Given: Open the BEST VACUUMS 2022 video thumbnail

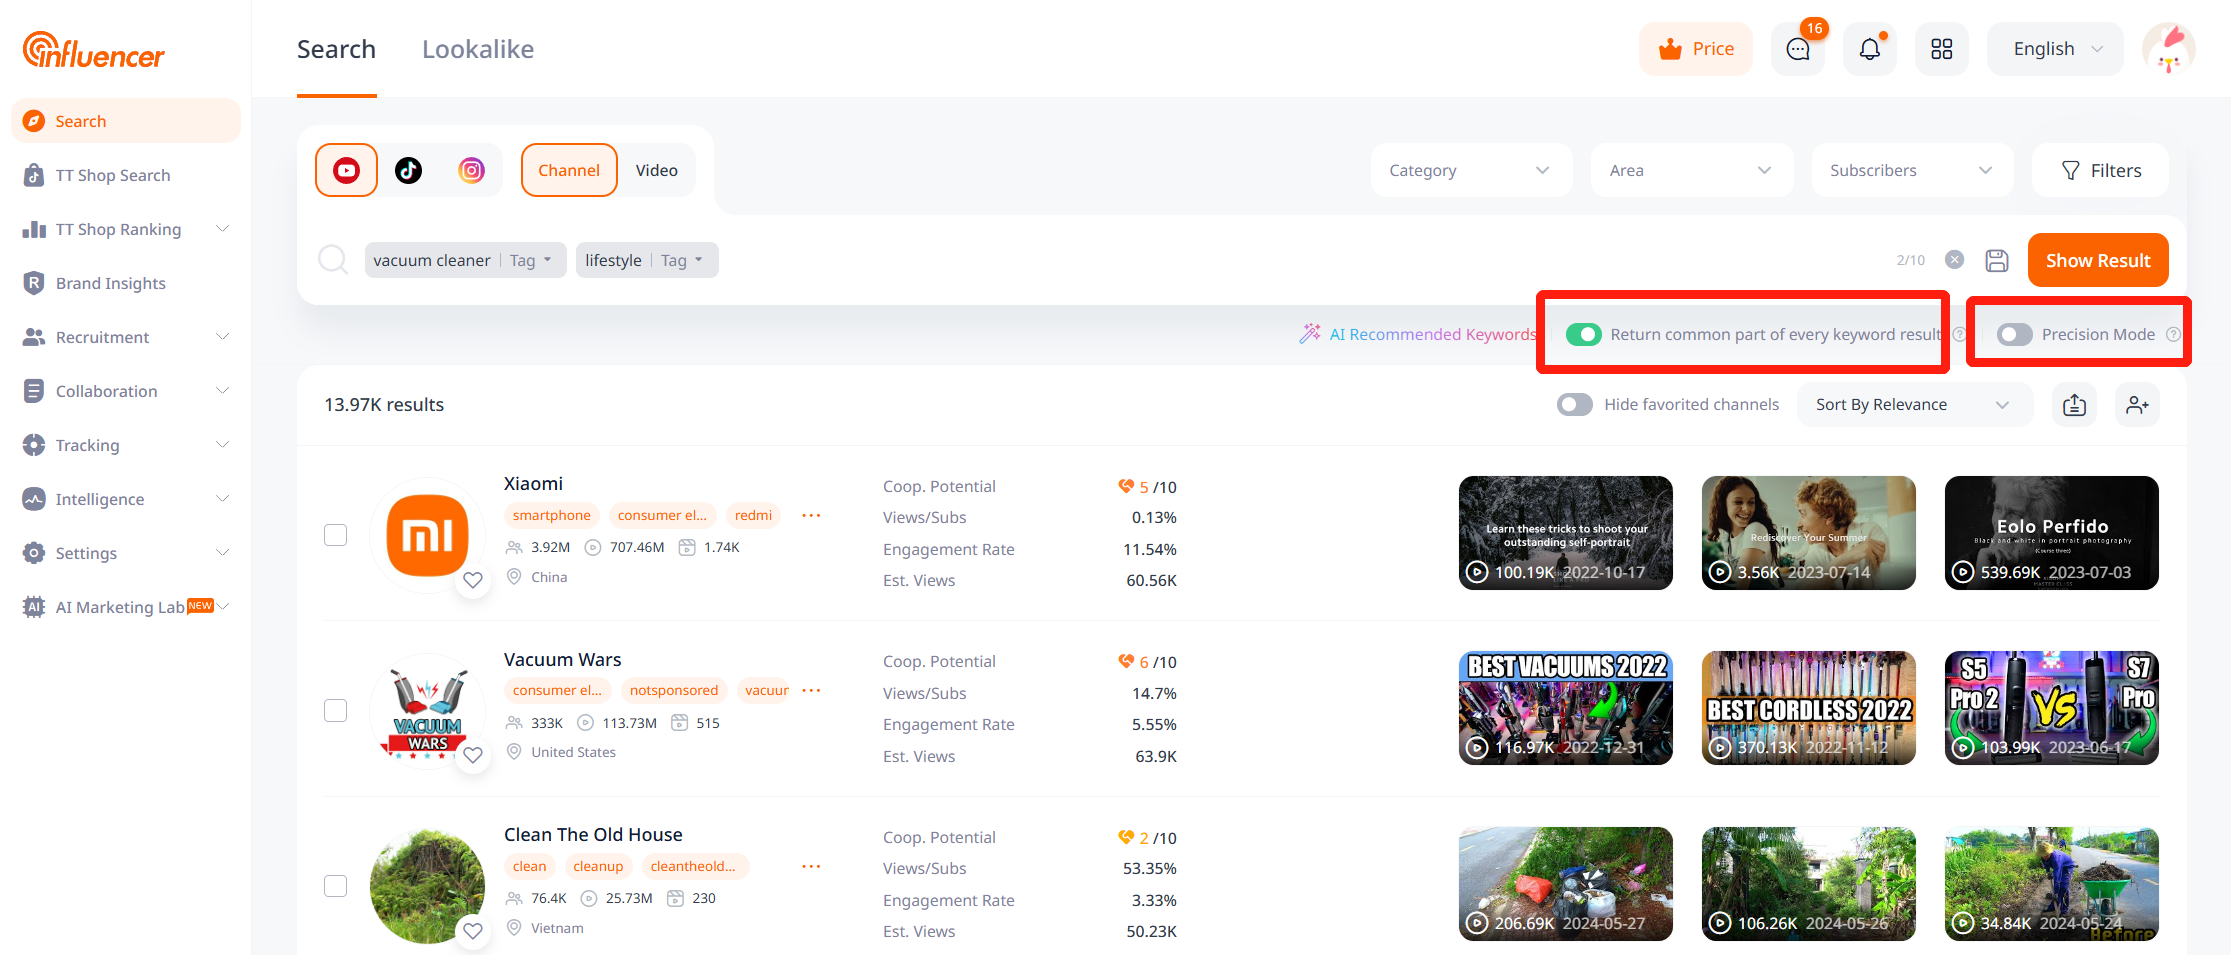Looking at the screenshot, I should (x=1565, y=708).
